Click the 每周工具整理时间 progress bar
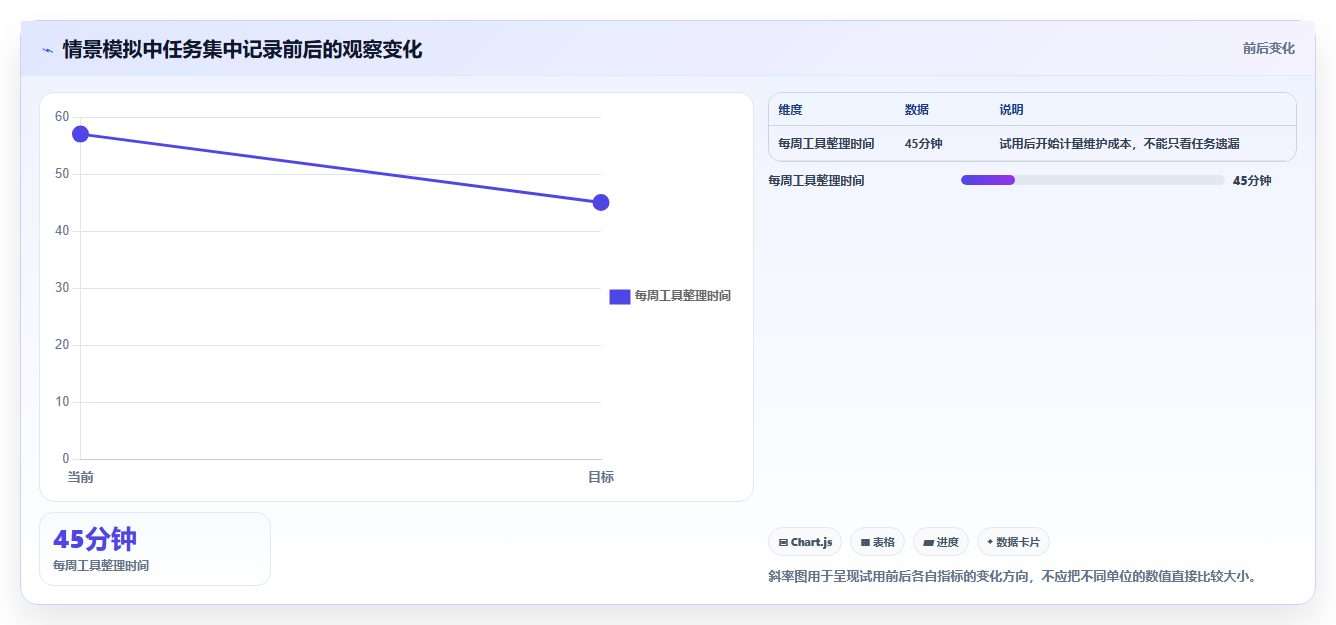Viewport: 1336px width, 625px height. (x=1092, y=180)
